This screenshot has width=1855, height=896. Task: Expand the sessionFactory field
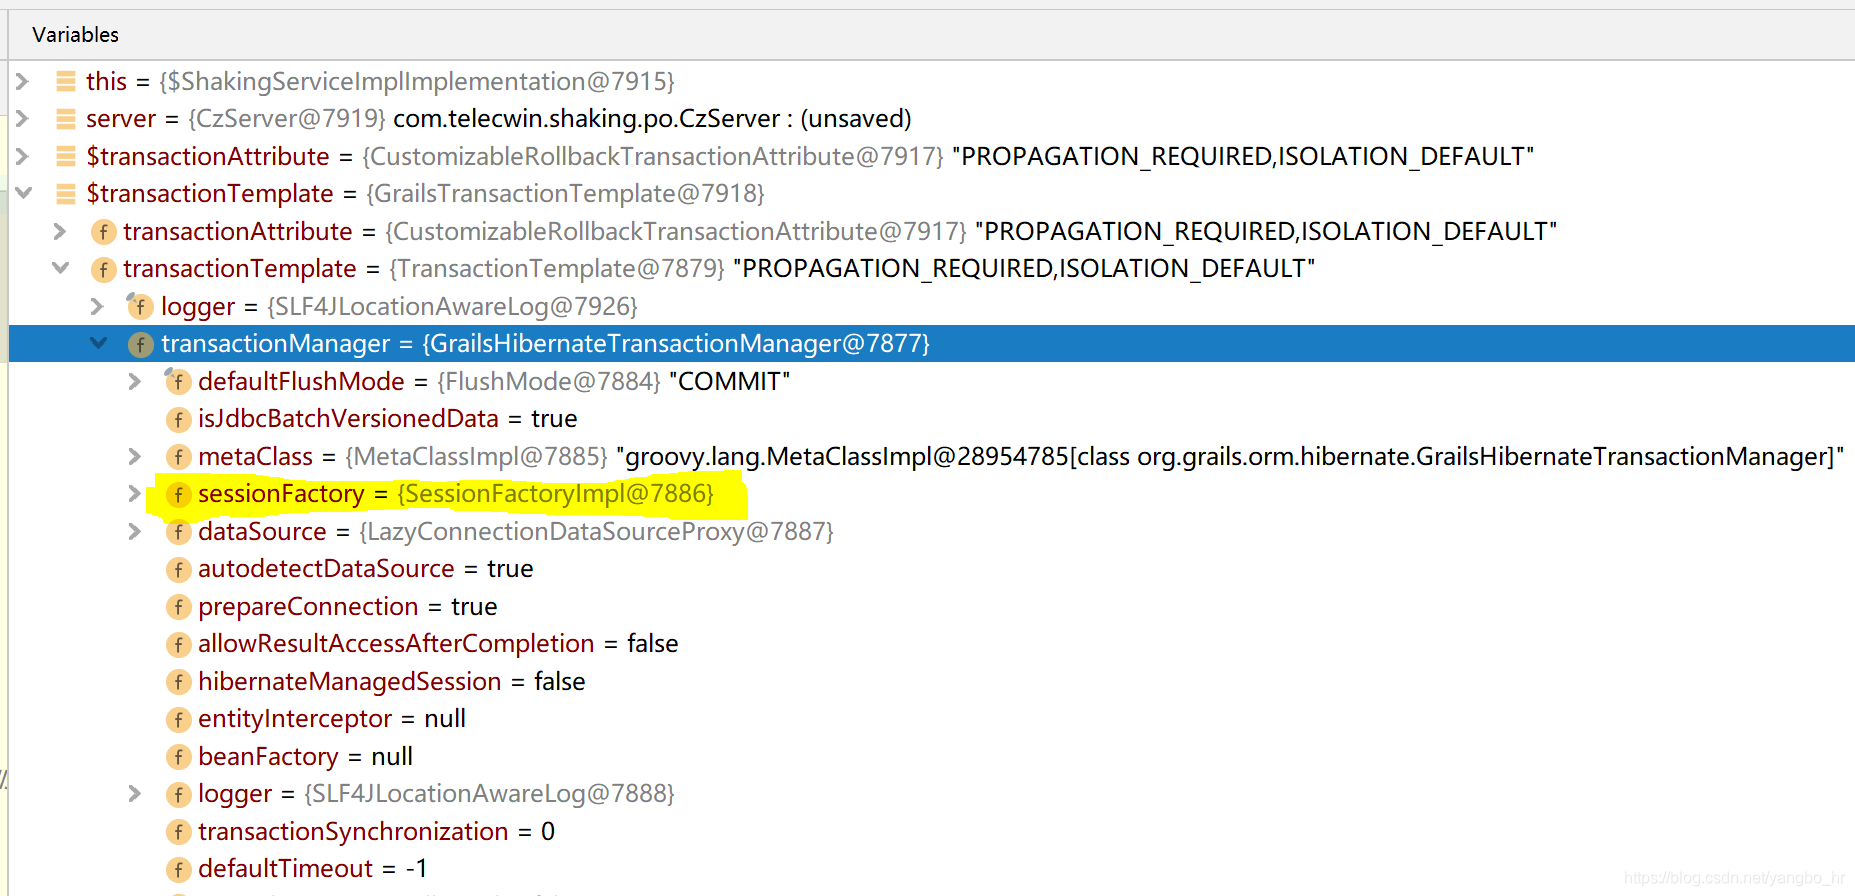pos(135,494)
